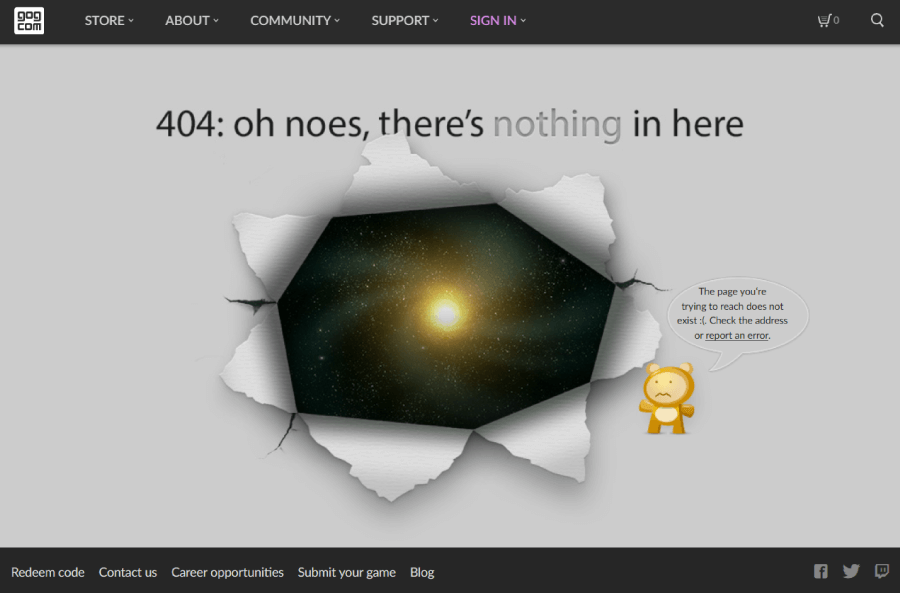900x593 pixels.
Task: Visit the Blog link in footer
Action: pyautogui.click(x=422, y=572)
